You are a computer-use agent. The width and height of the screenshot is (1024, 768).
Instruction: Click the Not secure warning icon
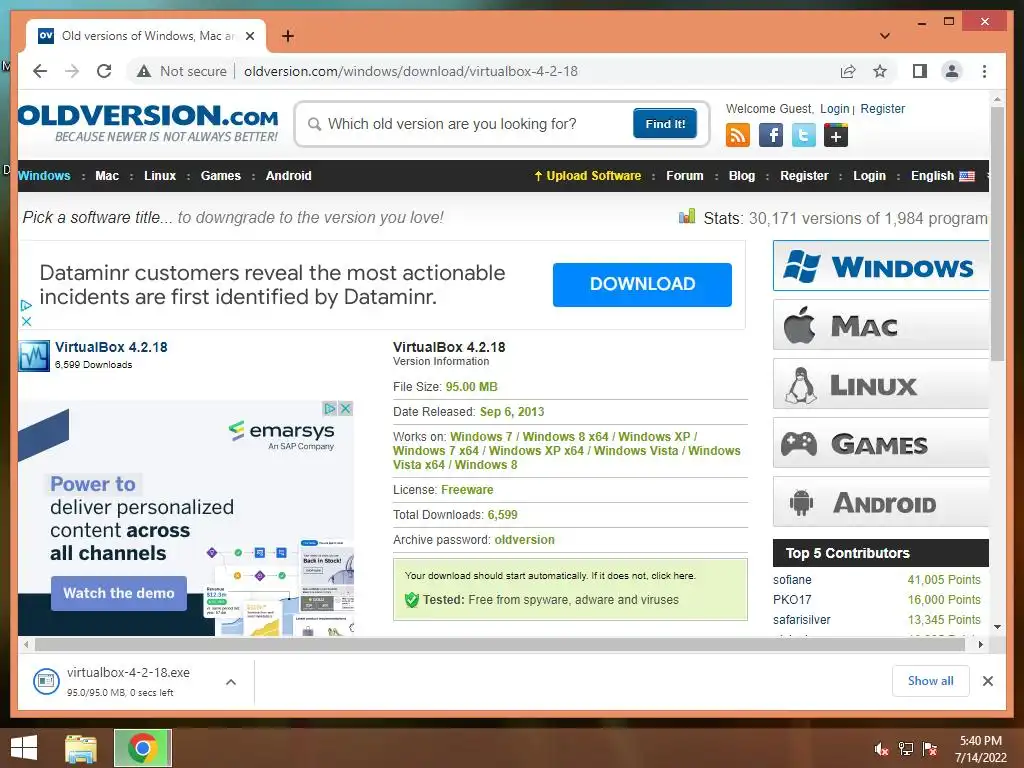(144, 71)
